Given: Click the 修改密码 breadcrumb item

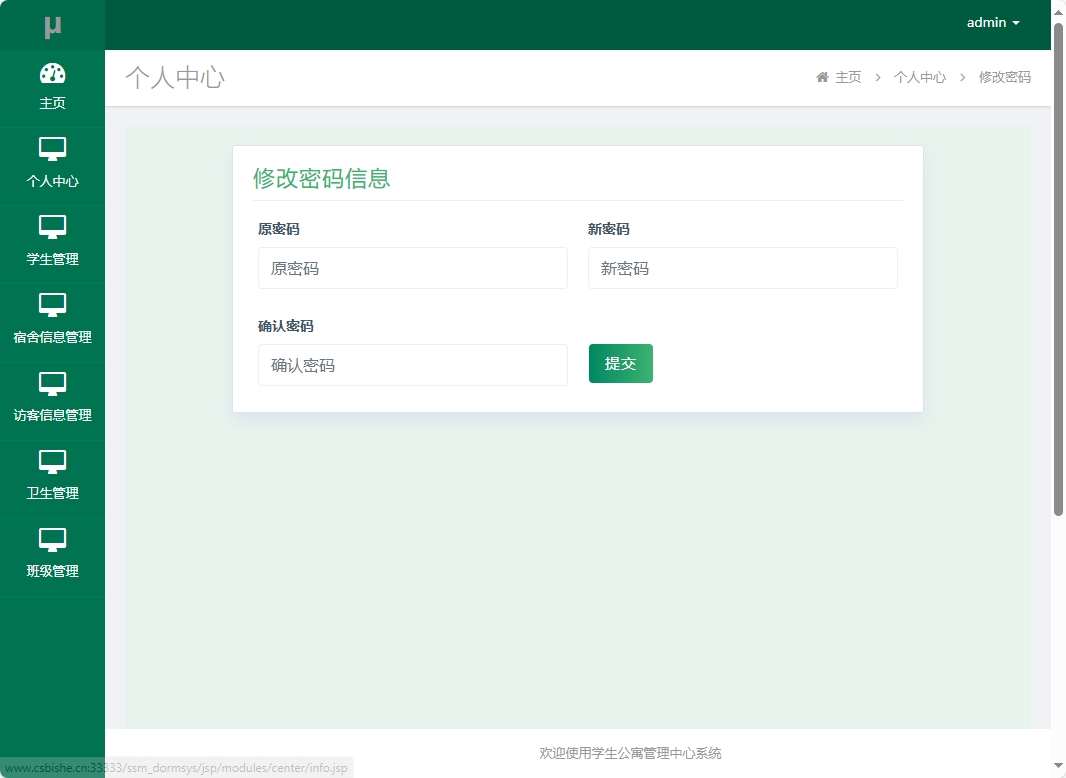Looking at the screenshot, I should tap(1004, 77).
